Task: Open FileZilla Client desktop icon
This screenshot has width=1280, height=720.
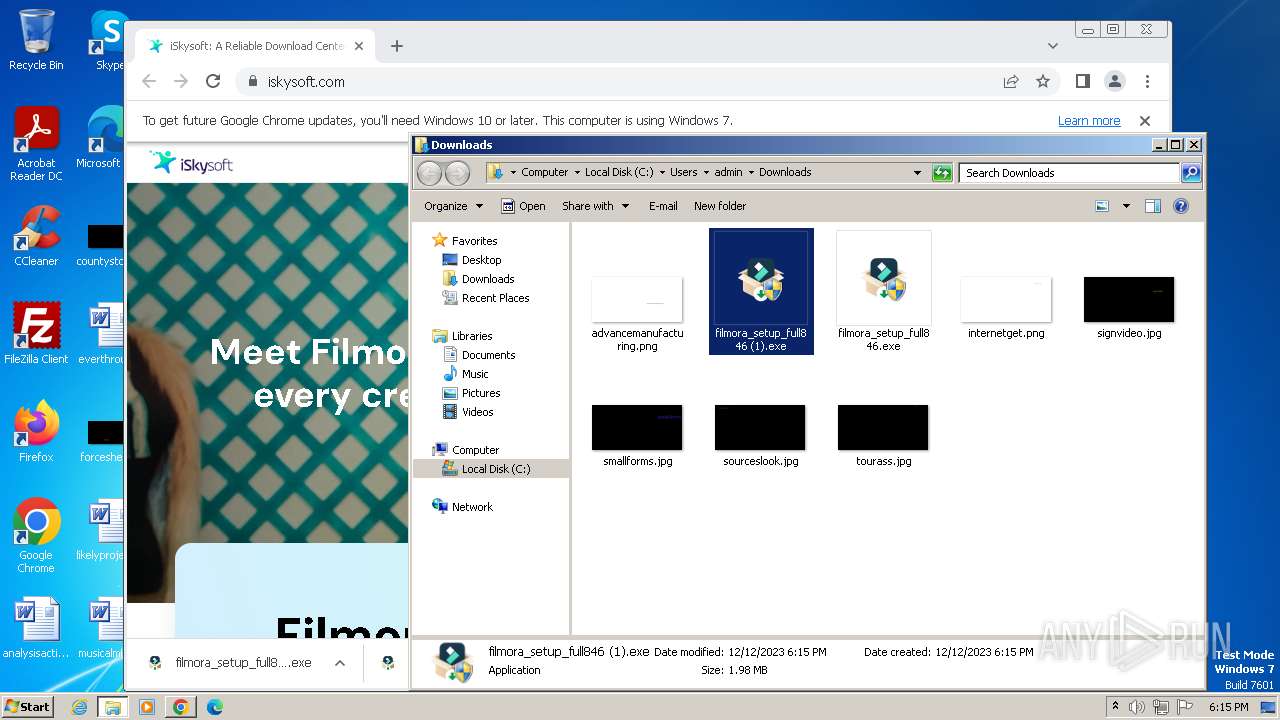Action: (x=36, y=334)
